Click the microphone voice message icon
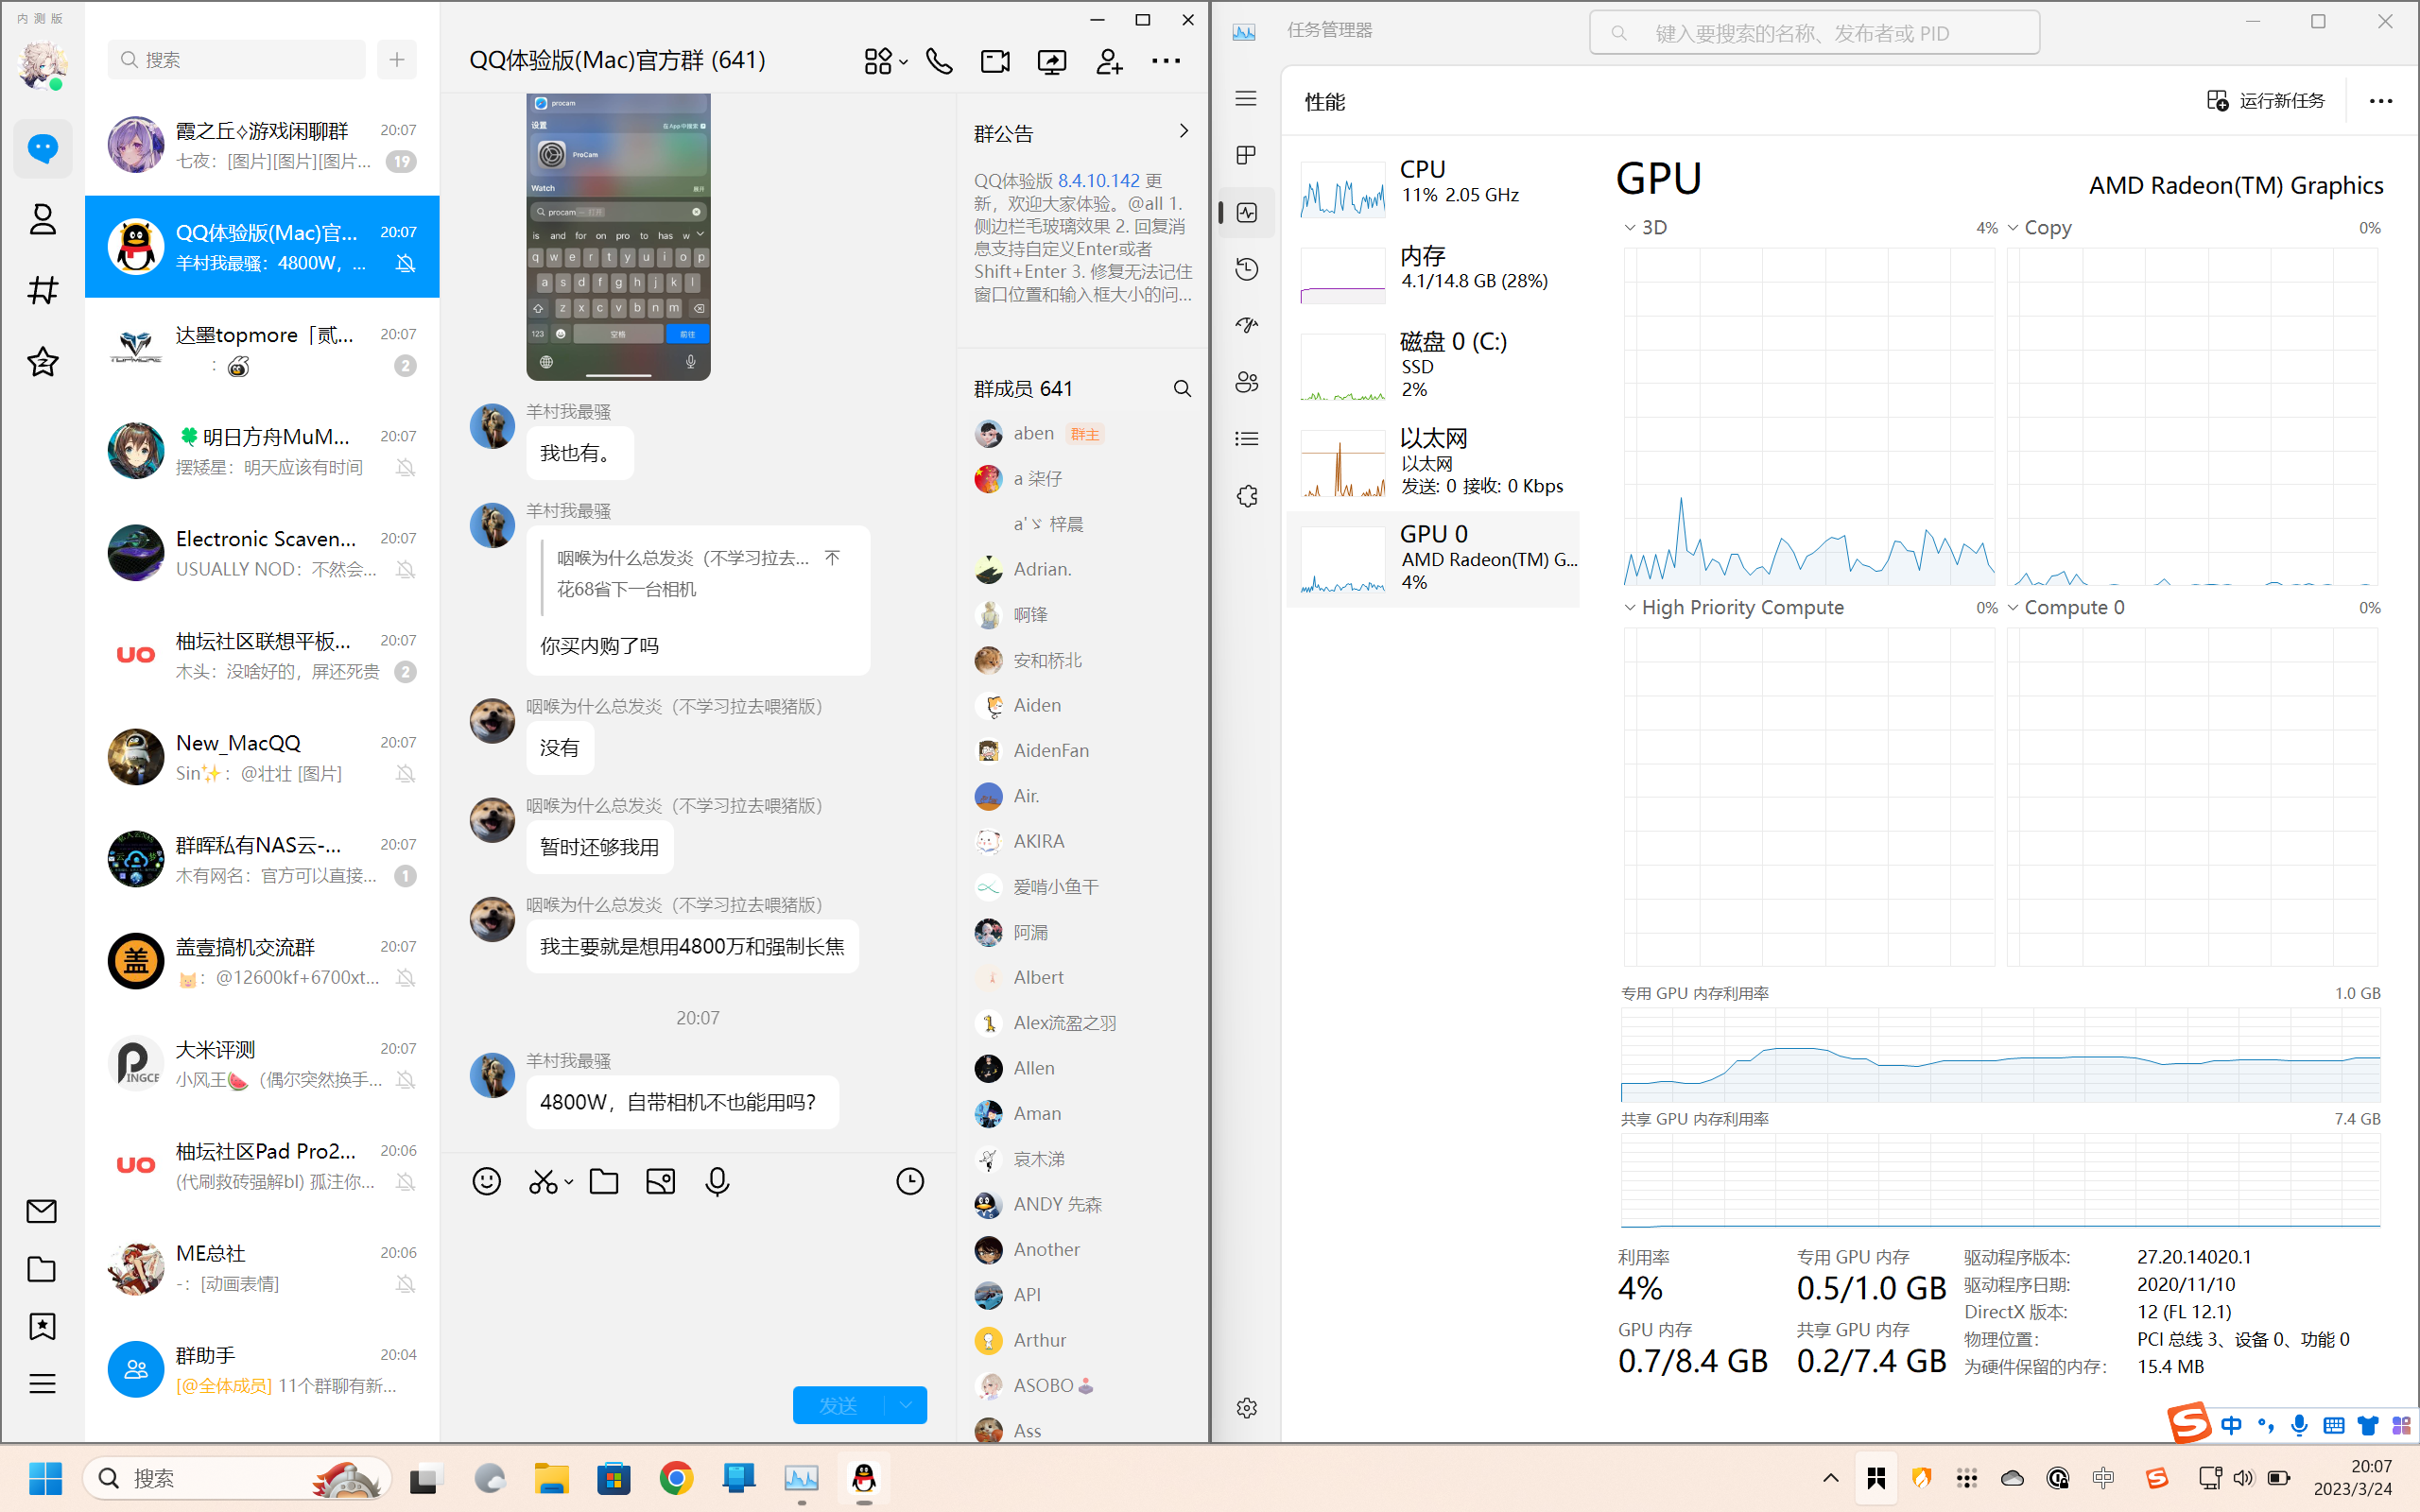 tap(717, 1181)
